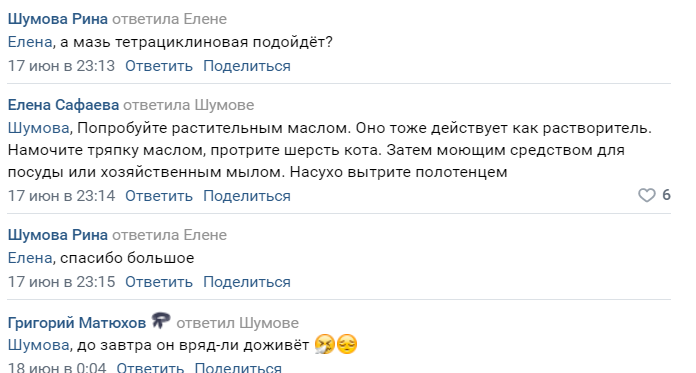
Task: Like Elena Safaeva's comment with heart icon
Action: tap(647, 195)
